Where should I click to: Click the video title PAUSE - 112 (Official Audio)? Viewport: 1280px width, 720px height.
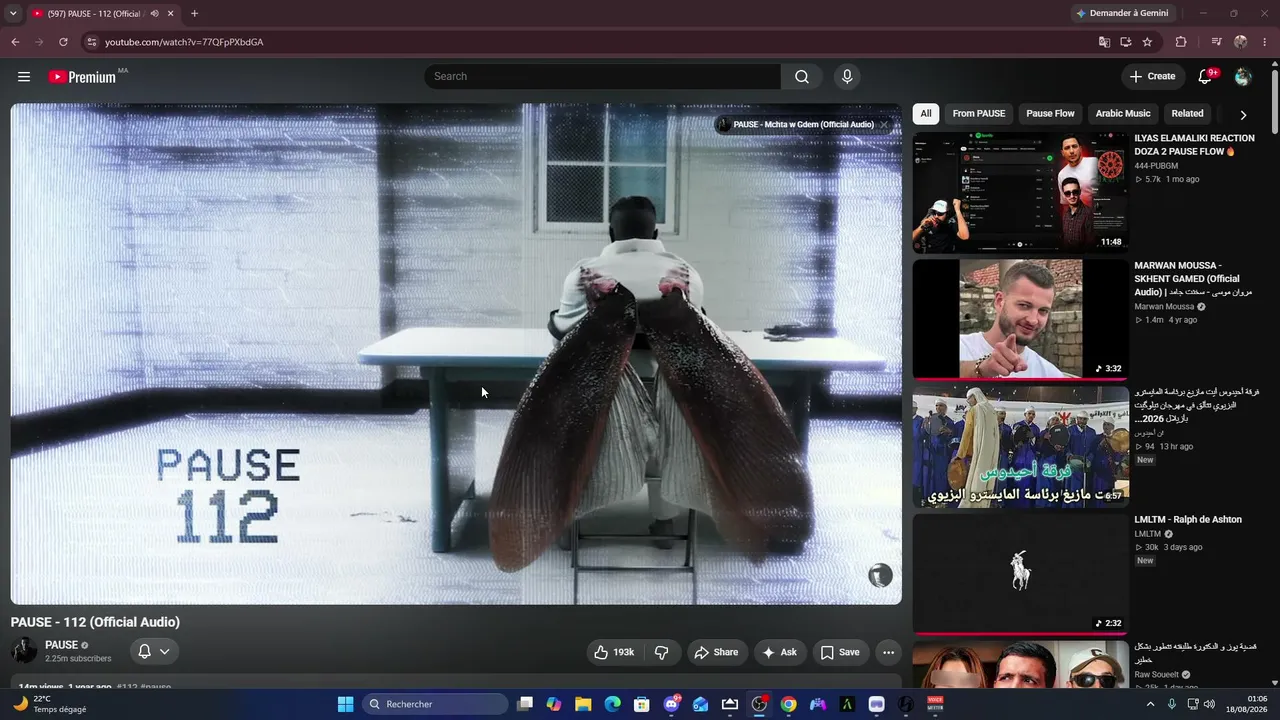pos(95,622)
